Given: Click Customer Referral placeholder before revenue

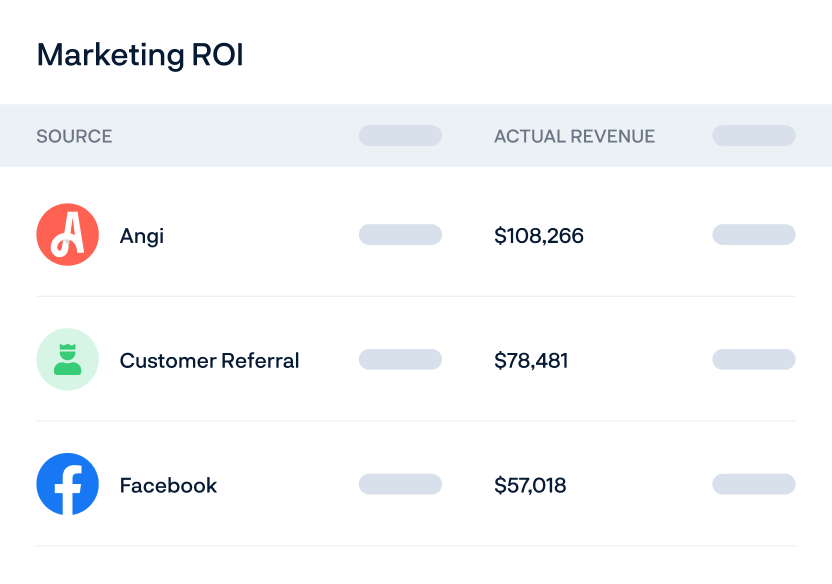Looking at the screenshot, I should coord(400,360).
